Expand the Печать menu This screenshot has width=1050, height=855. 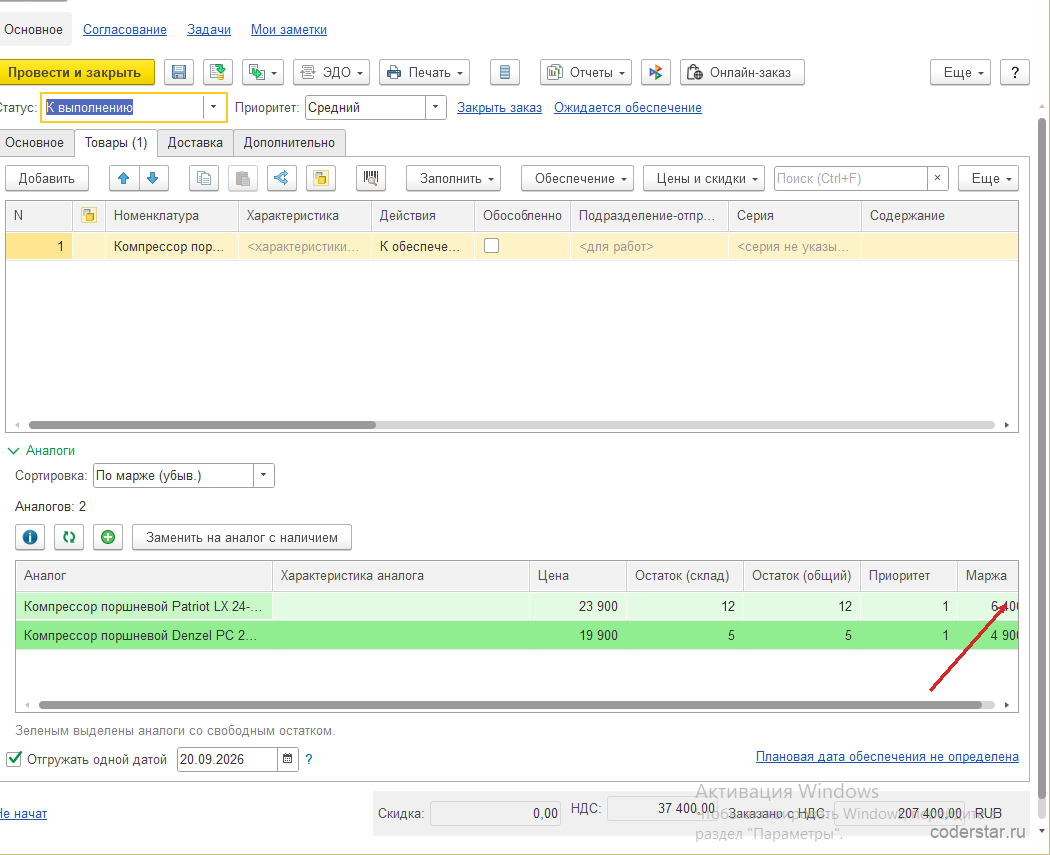[x=425, y=72]
